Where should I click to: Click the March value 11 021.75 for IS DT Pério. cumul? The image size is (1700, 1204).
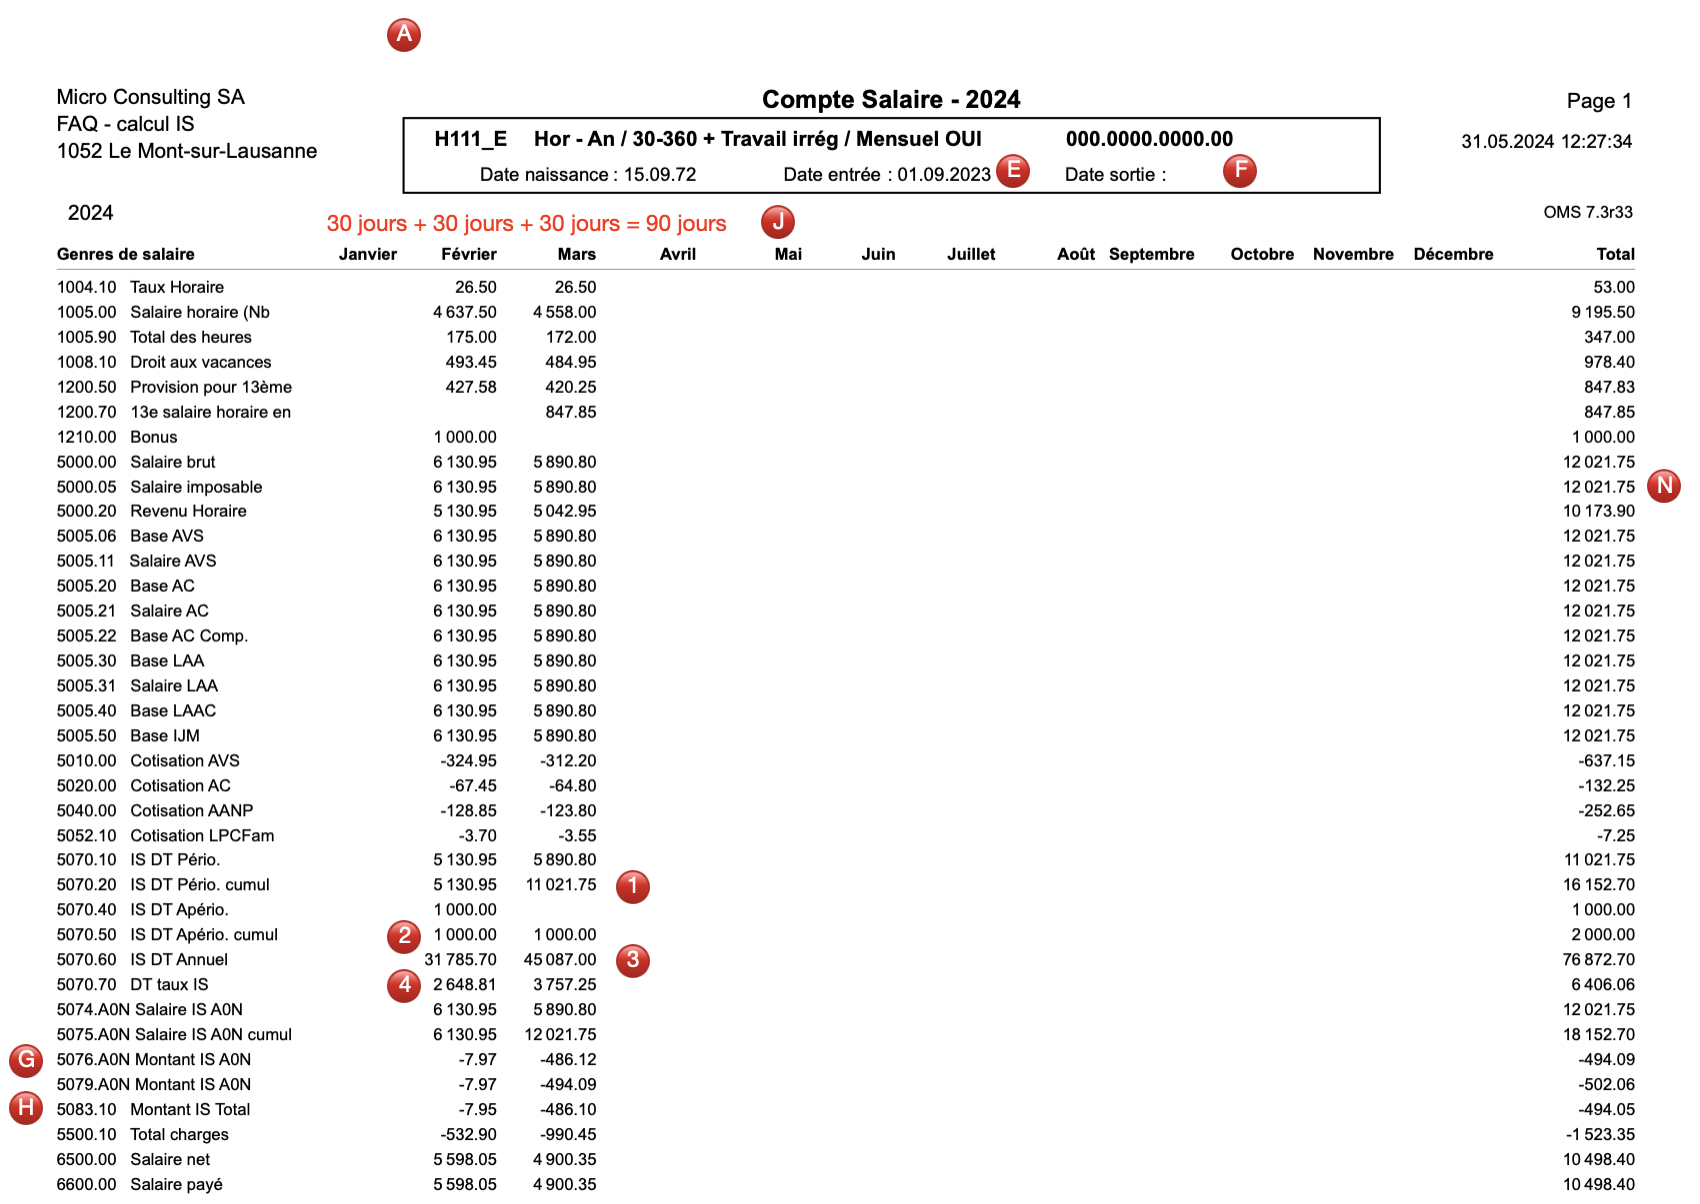(x=561, y=885)
